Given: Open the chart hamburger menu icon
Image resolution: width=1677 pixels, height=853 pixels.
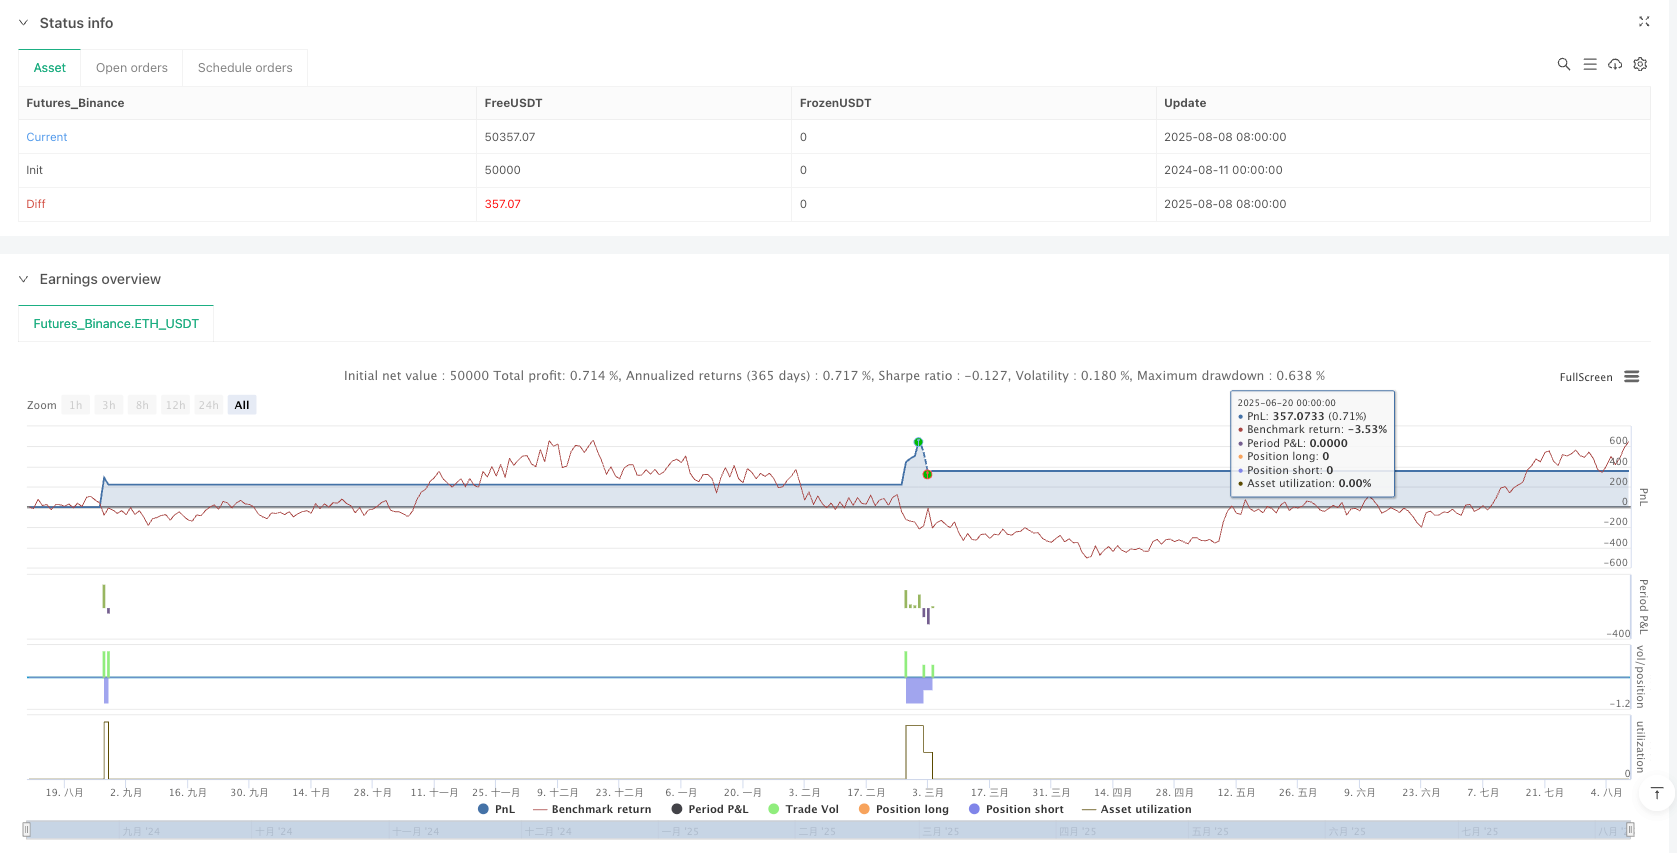Looking at the screenshot, I should [x=1632, y=377].
